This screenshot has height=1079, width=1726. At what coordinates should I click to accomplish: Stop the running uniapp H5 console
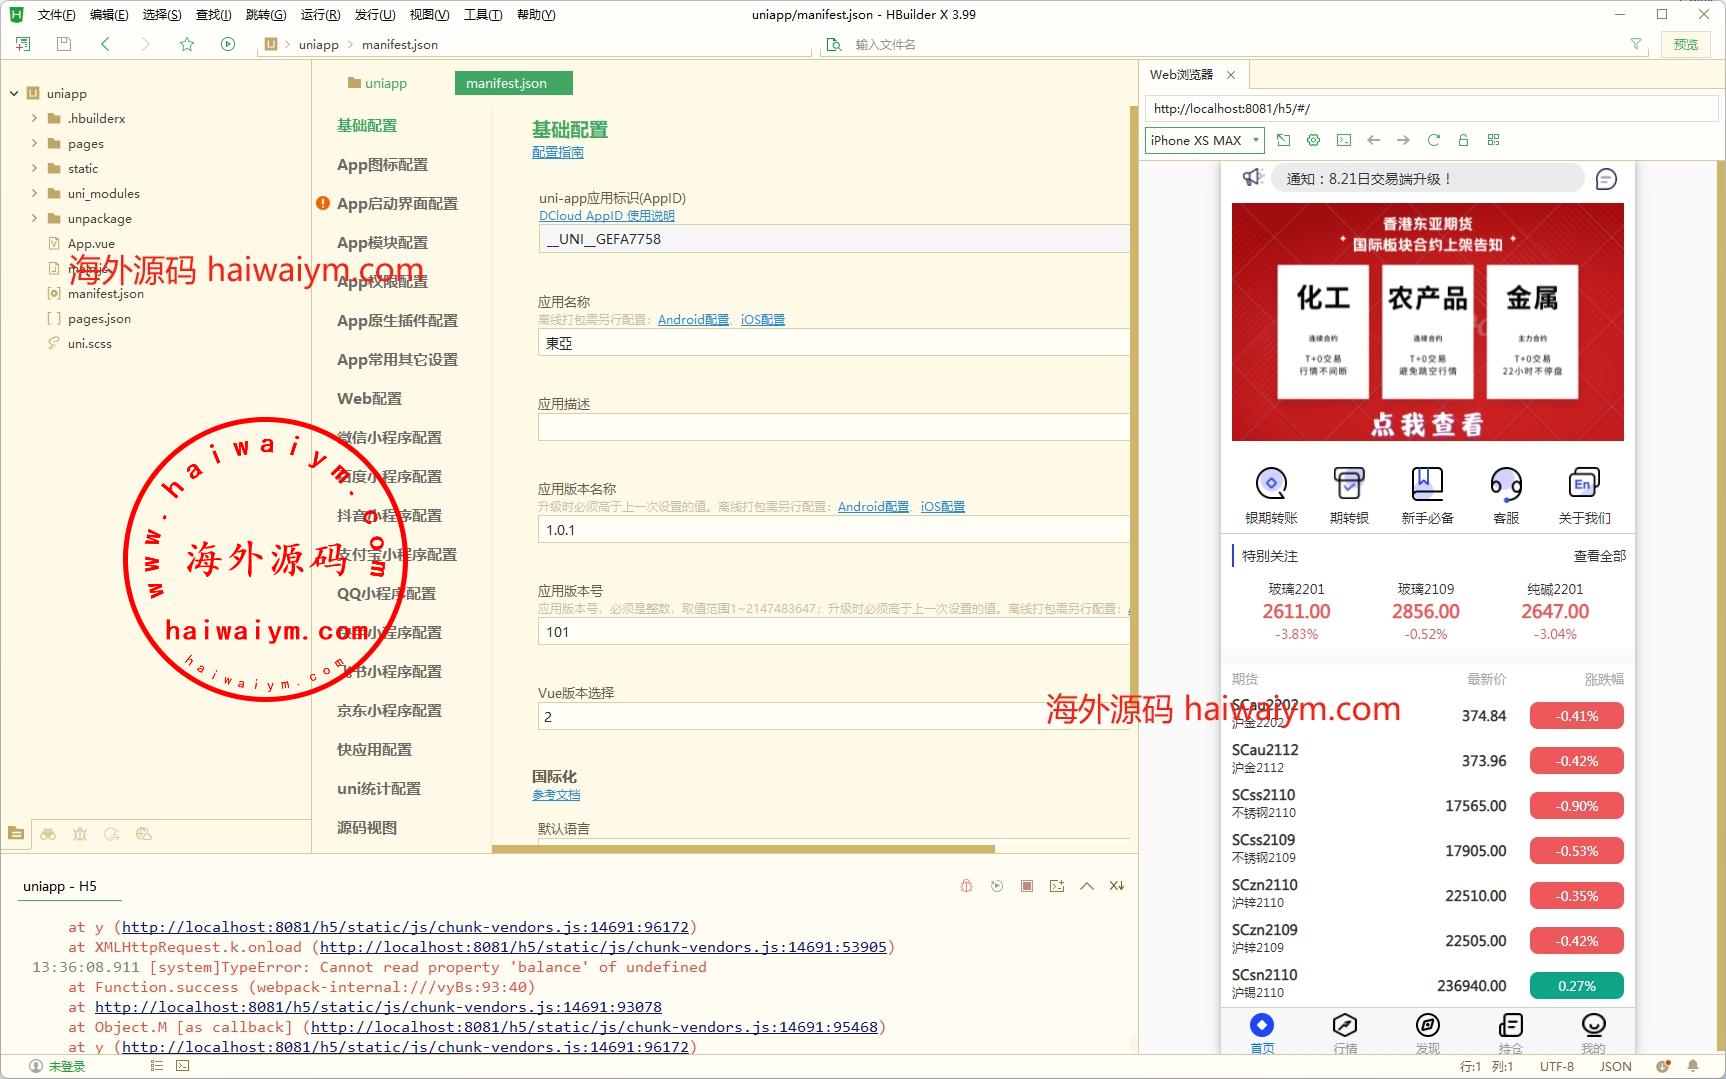[x=1026, y=886]
